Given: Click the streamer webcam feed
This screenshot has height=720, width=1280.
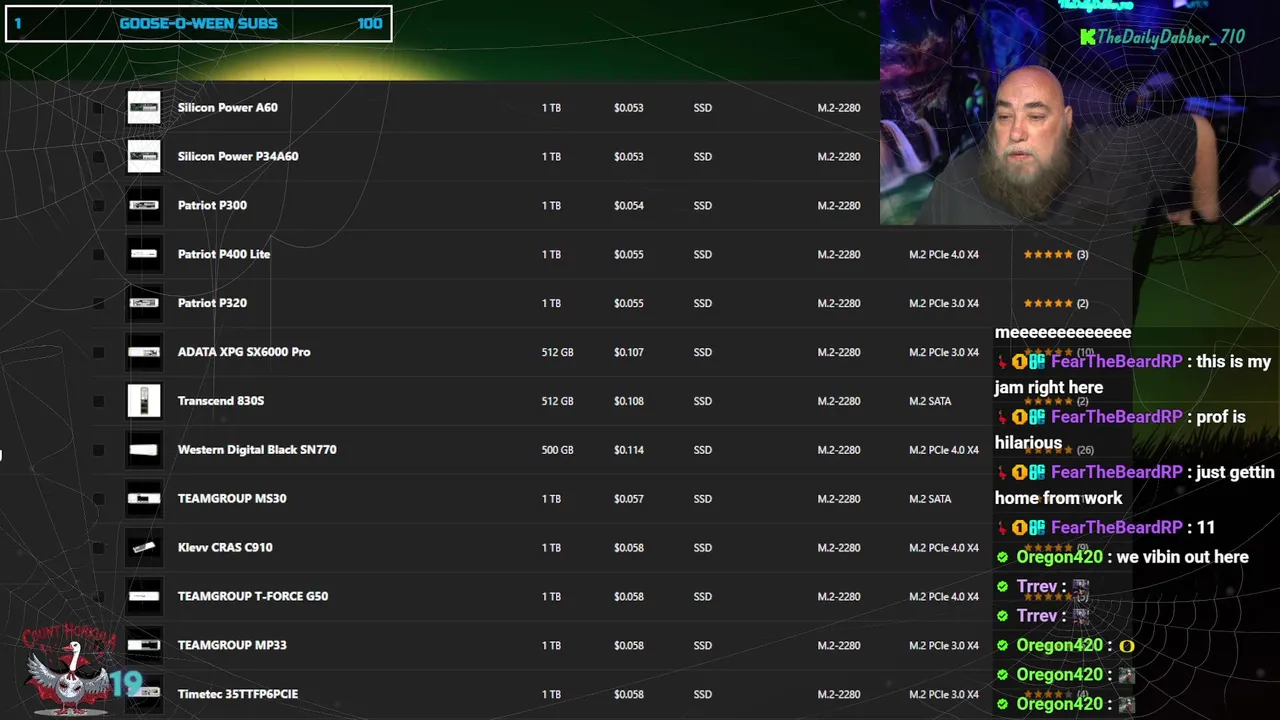Looking at the screenshot, I should (x=1080, y=112).
